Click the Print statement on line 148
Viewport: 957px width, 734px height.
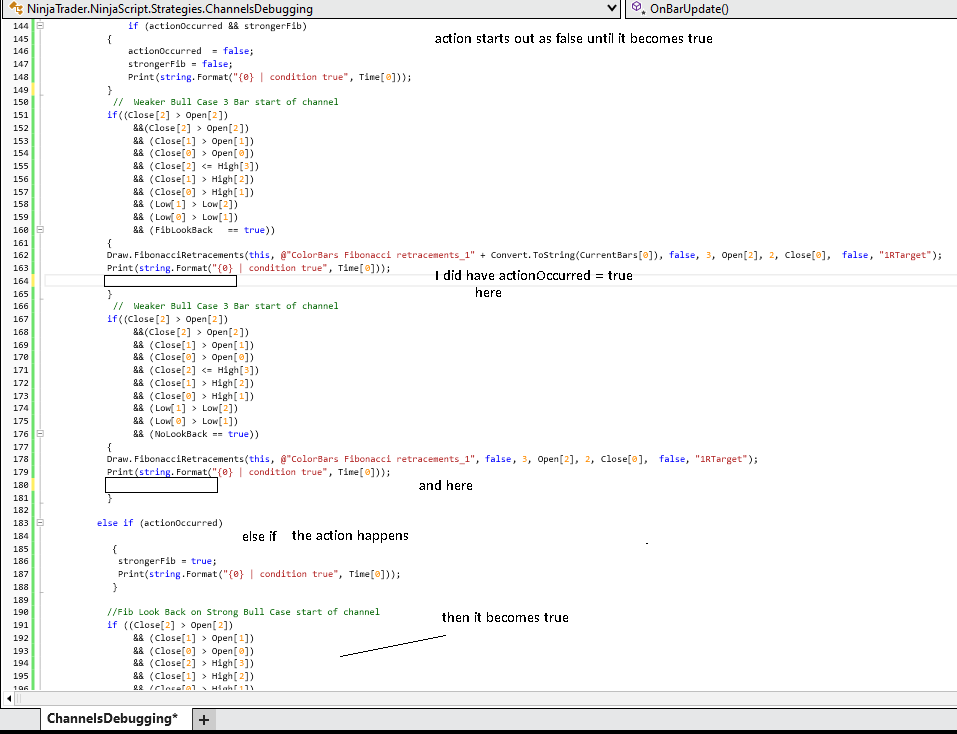pyautogui.click(x=270, y=77)
